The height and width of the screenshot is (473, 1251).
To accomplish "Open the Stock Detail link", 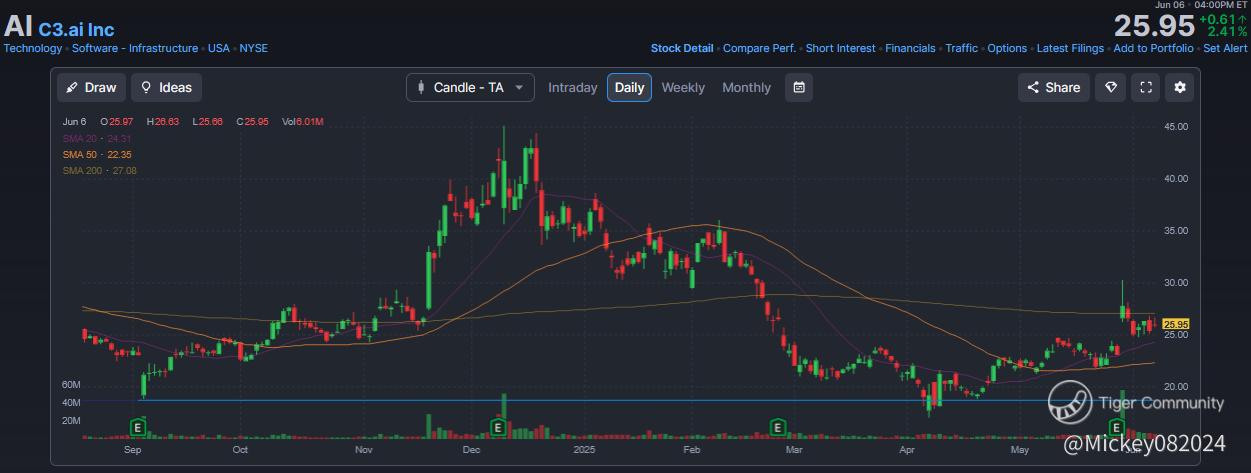I will [682, 48].
